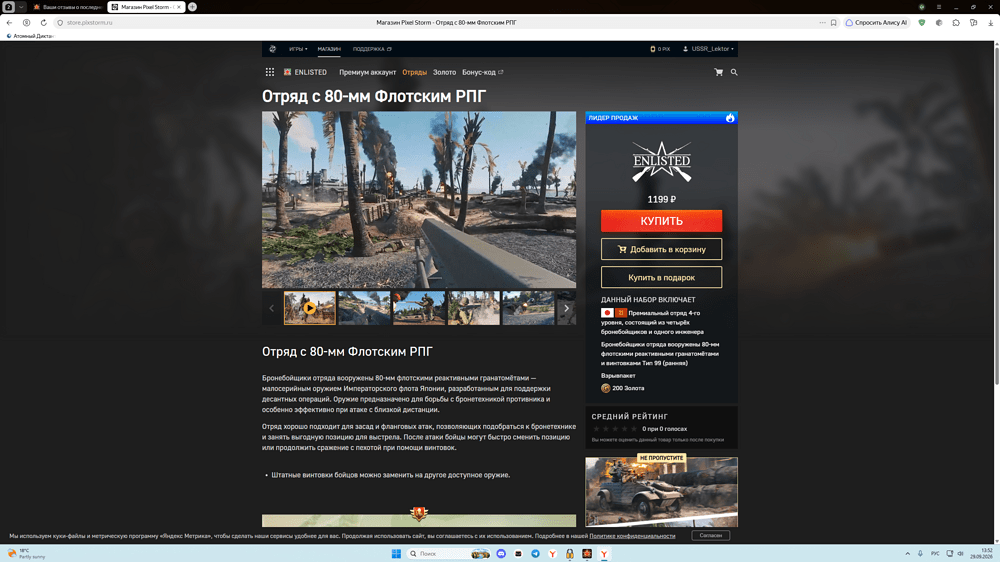
Task: Open the ПОДДЕРЖКА link
Action: point(372,49)
